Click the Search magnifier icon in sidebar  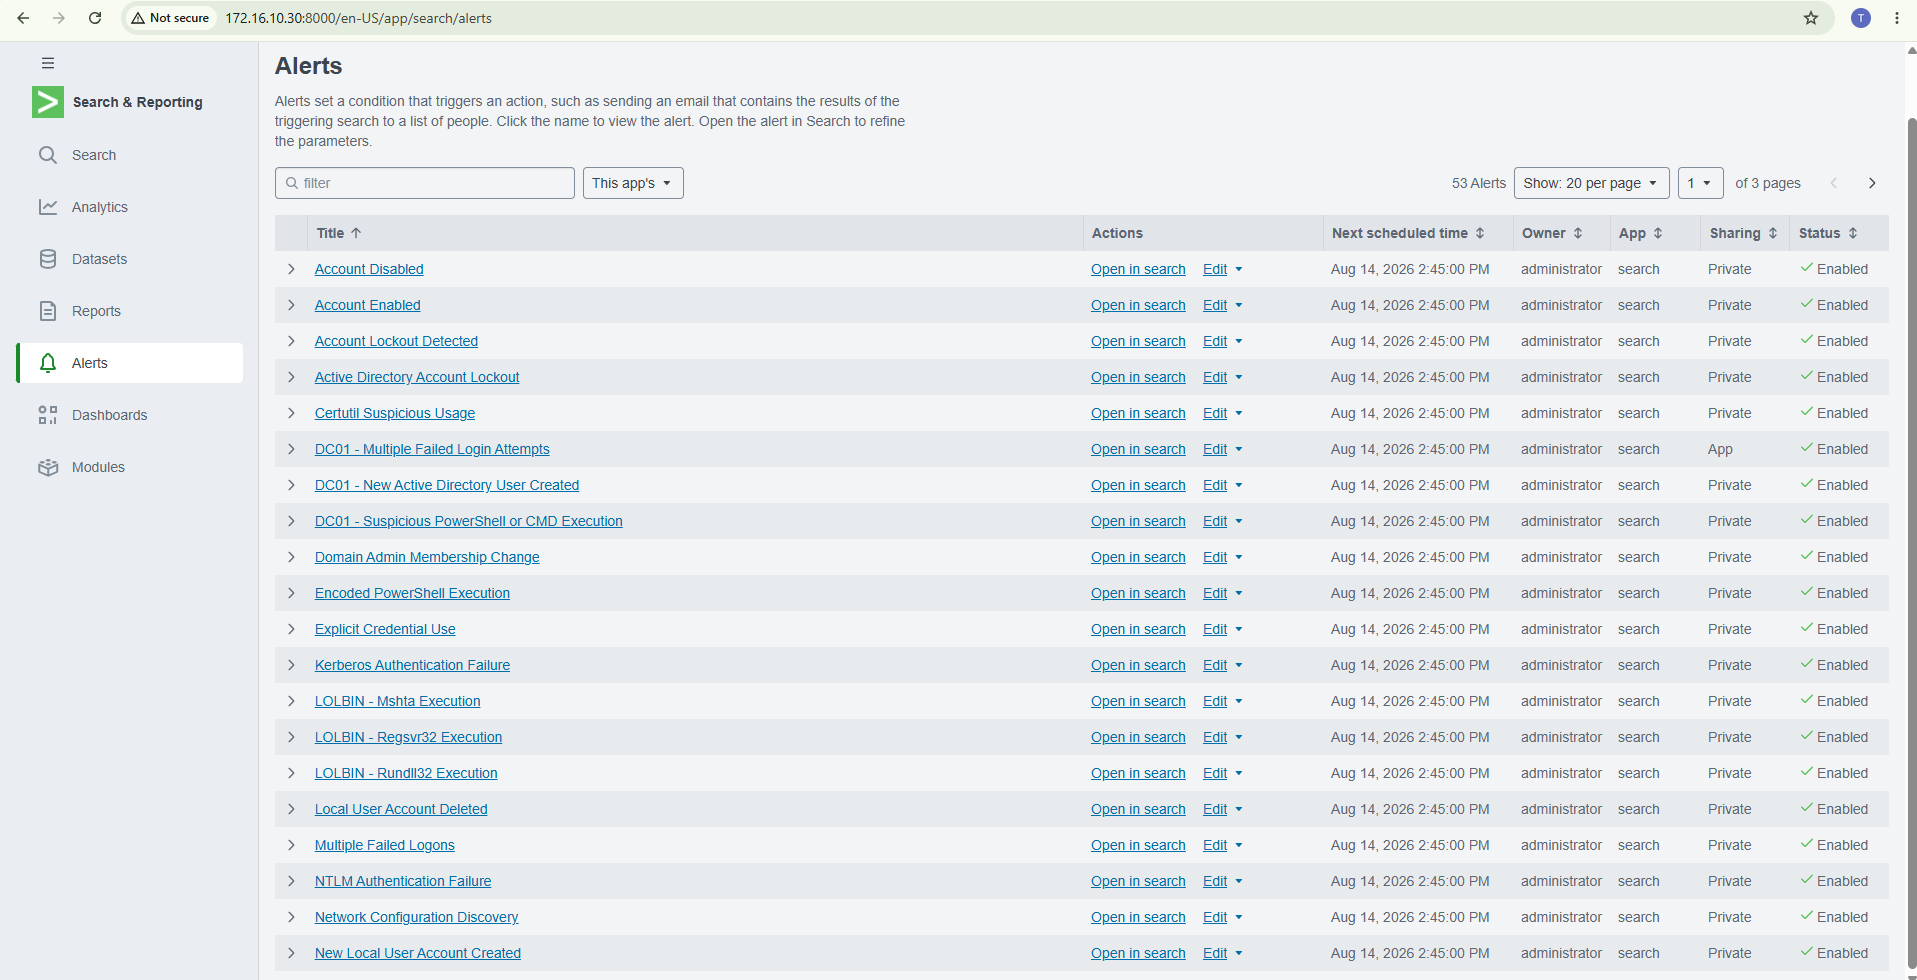point(48,155)
